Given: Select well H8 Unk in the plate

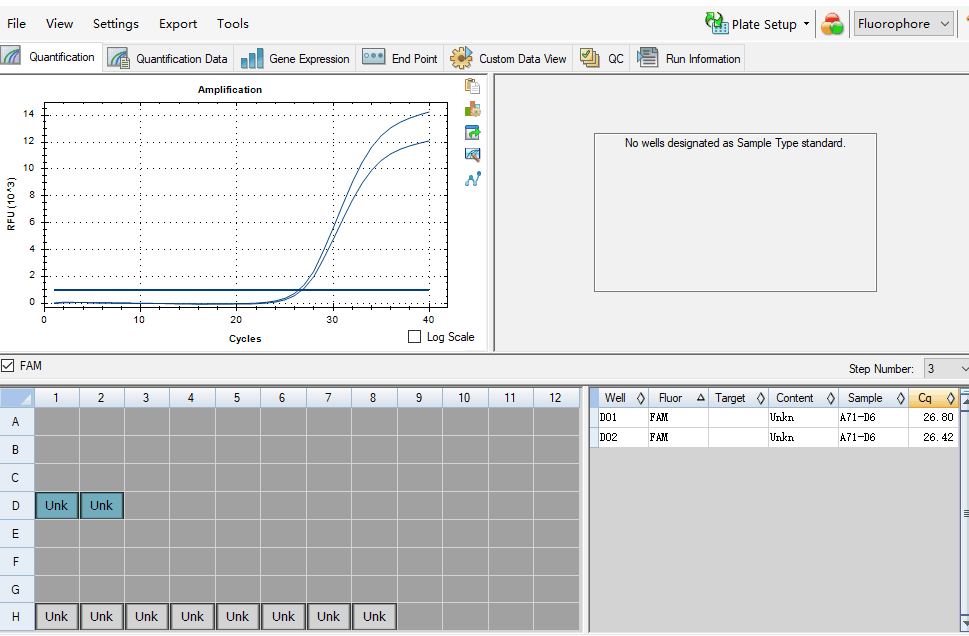Looking at the screenshot, I should click(x=374, y=617).
